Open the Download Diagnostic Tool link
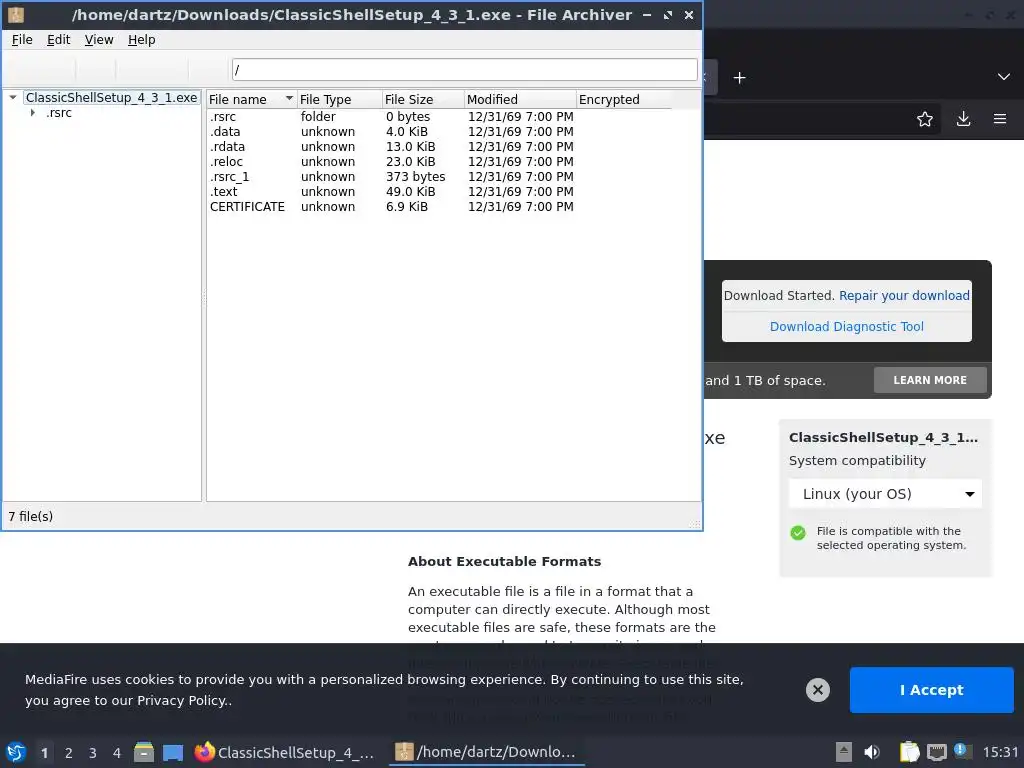Image resolution: width=1024 pixels, height=768 pixels. 846,327
